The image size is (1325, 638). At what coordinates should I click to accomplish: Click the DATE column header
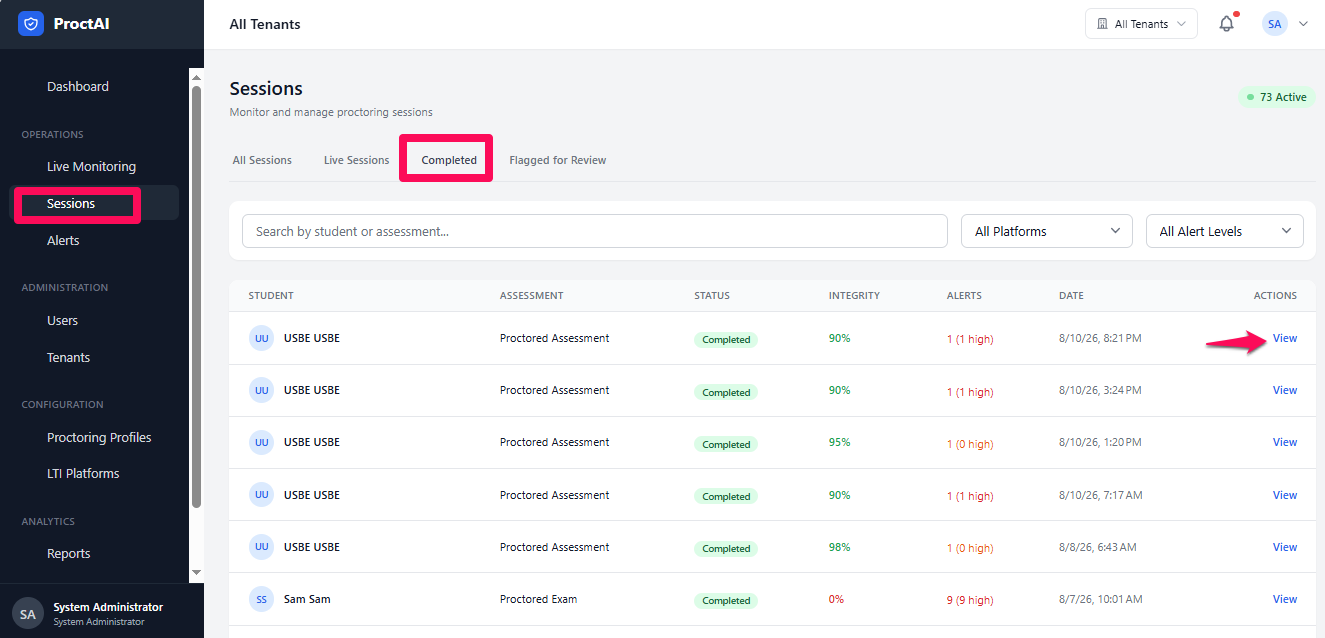click(x=1071, y=296)
